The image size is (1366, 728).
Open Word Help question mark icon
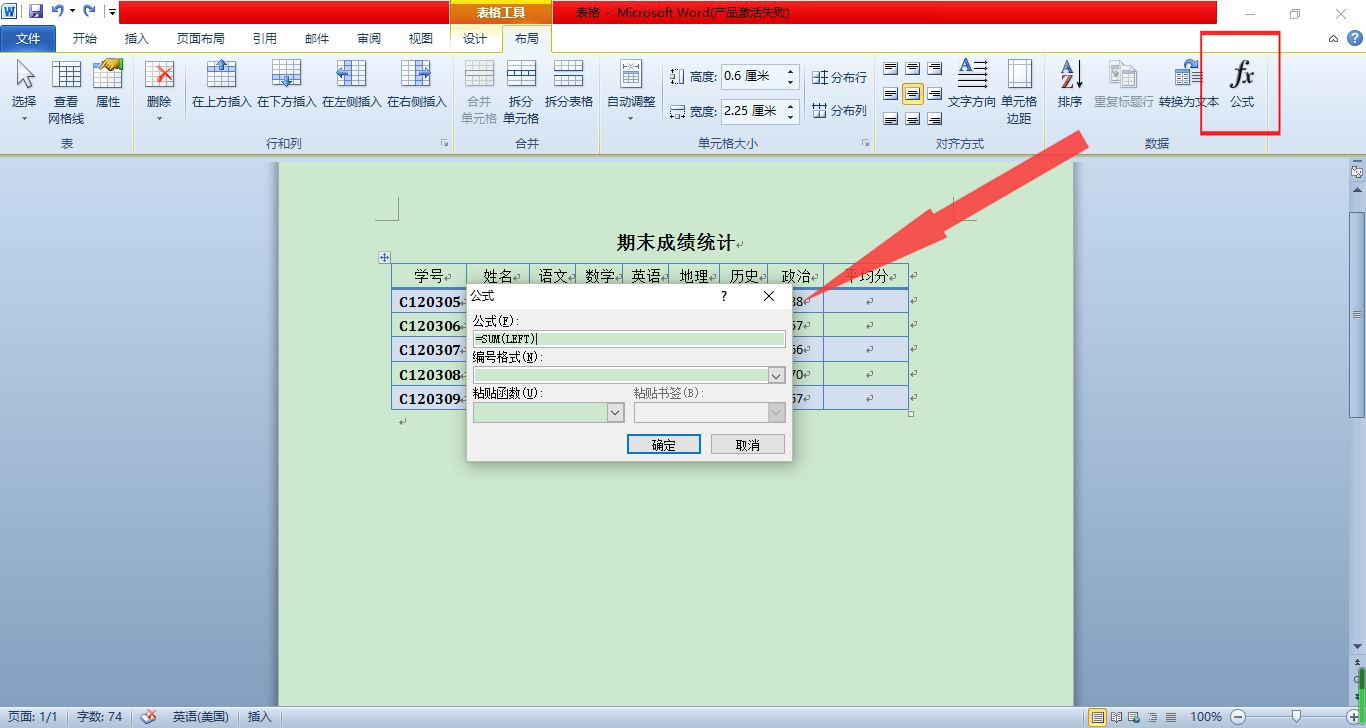pos(1354,39)
